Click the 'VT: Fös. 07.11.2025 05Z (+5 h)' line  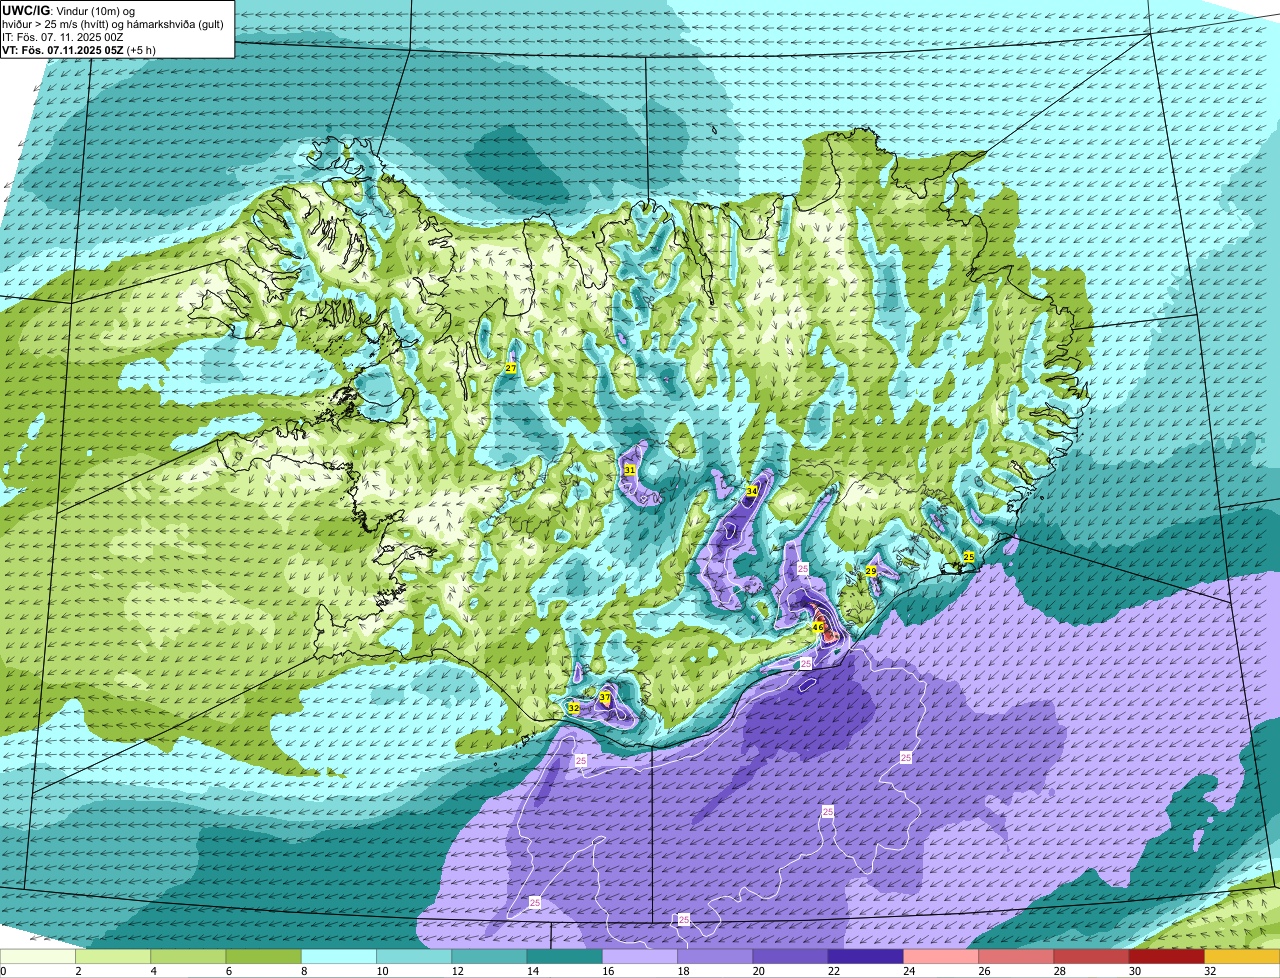coord(79,50)
